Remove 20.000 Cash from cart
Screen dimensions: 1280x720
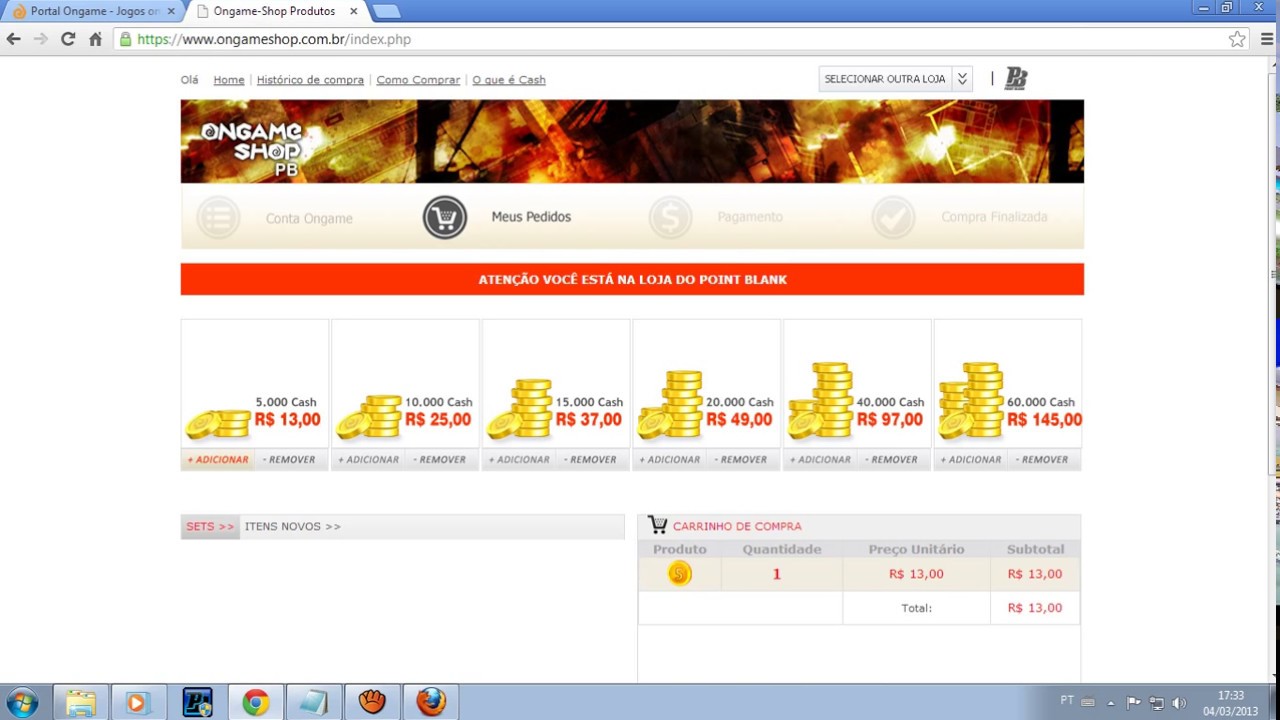pyautogui.click(x=743, y=460)
